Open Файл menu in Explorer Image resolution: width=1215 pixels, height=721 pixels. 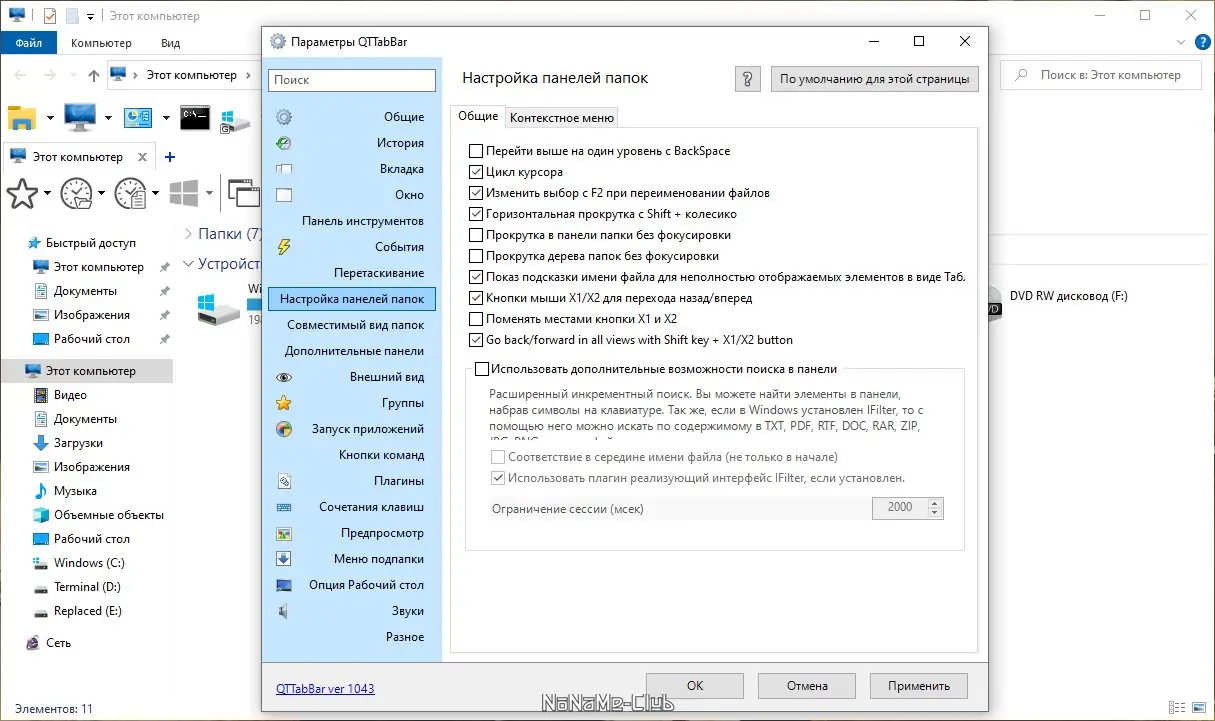tap(28, 43)
